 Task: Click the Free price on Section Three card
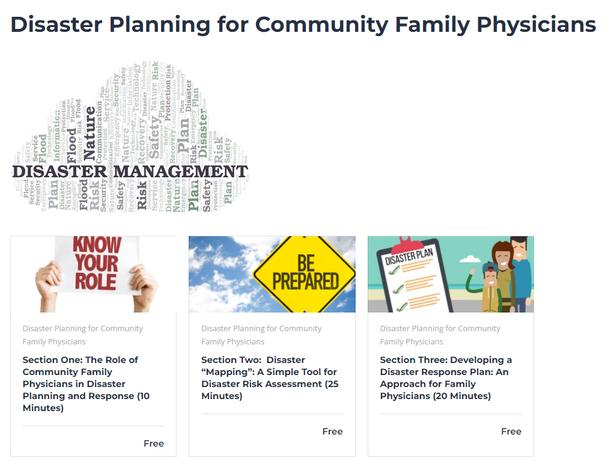coord(511,432)
